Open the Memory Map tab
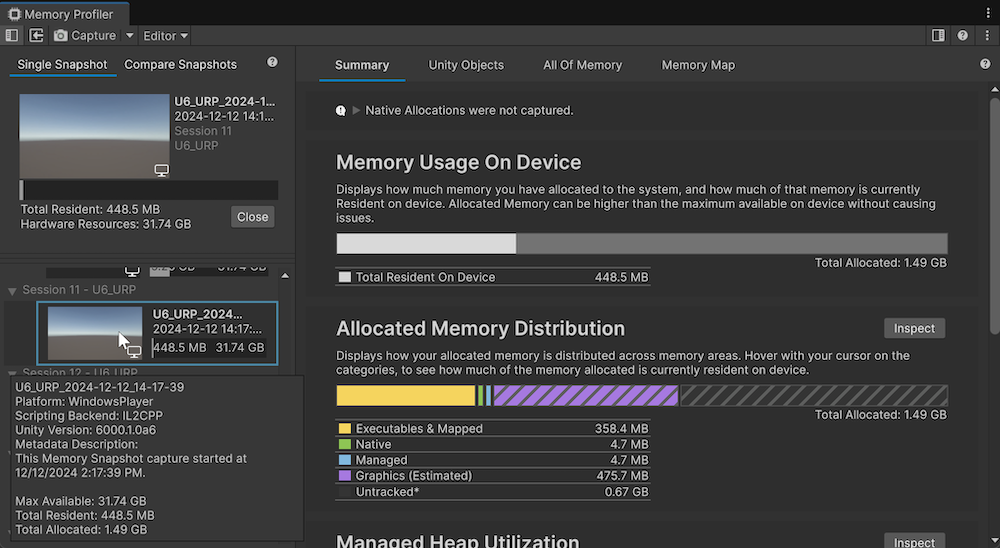Image resolution: width=1000 pixels, height=548 pixels. pos(698,65)
